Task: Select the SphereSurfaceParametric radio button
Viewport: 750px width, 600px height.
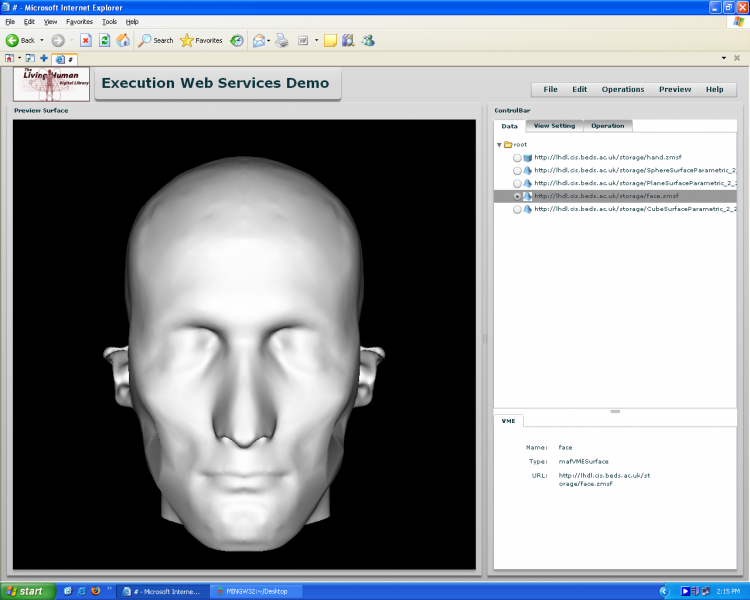Action: 516,170
